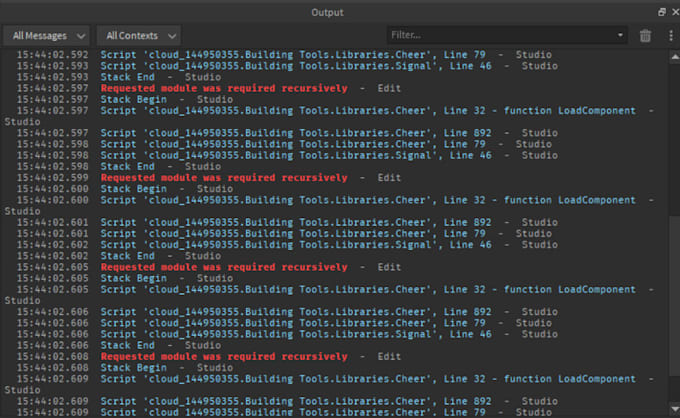
Task: Click the Signal Line 46 entry at 15:44:02.593
Action: click(310, 66)
